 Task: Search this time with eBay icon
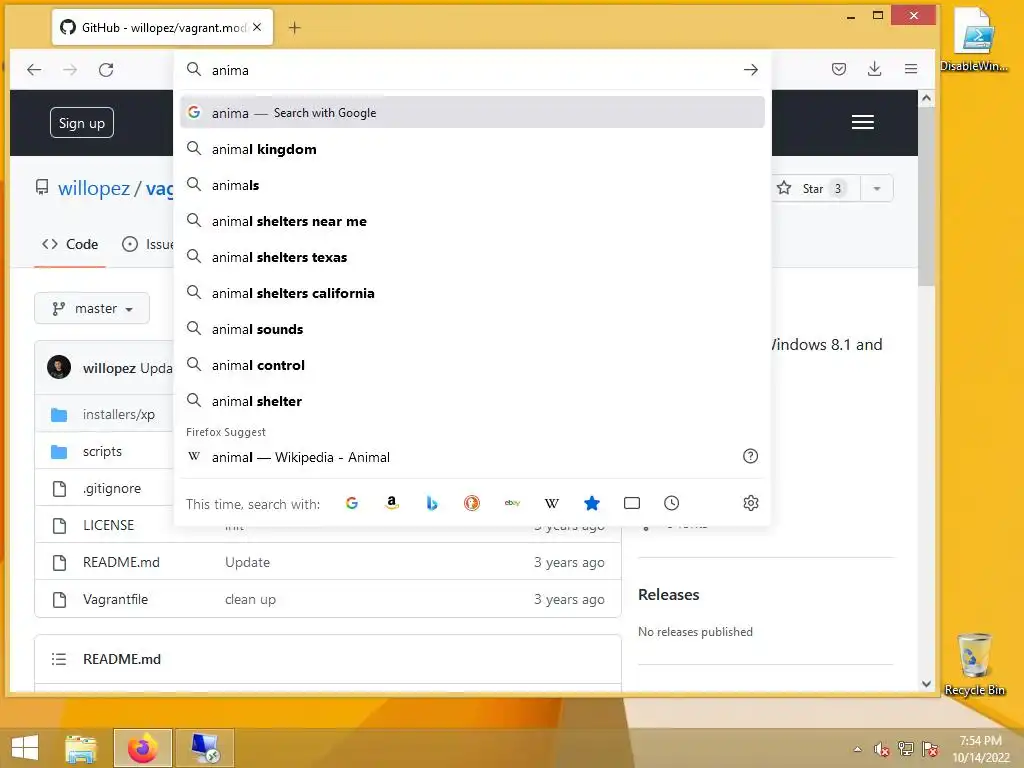[512, 503]
